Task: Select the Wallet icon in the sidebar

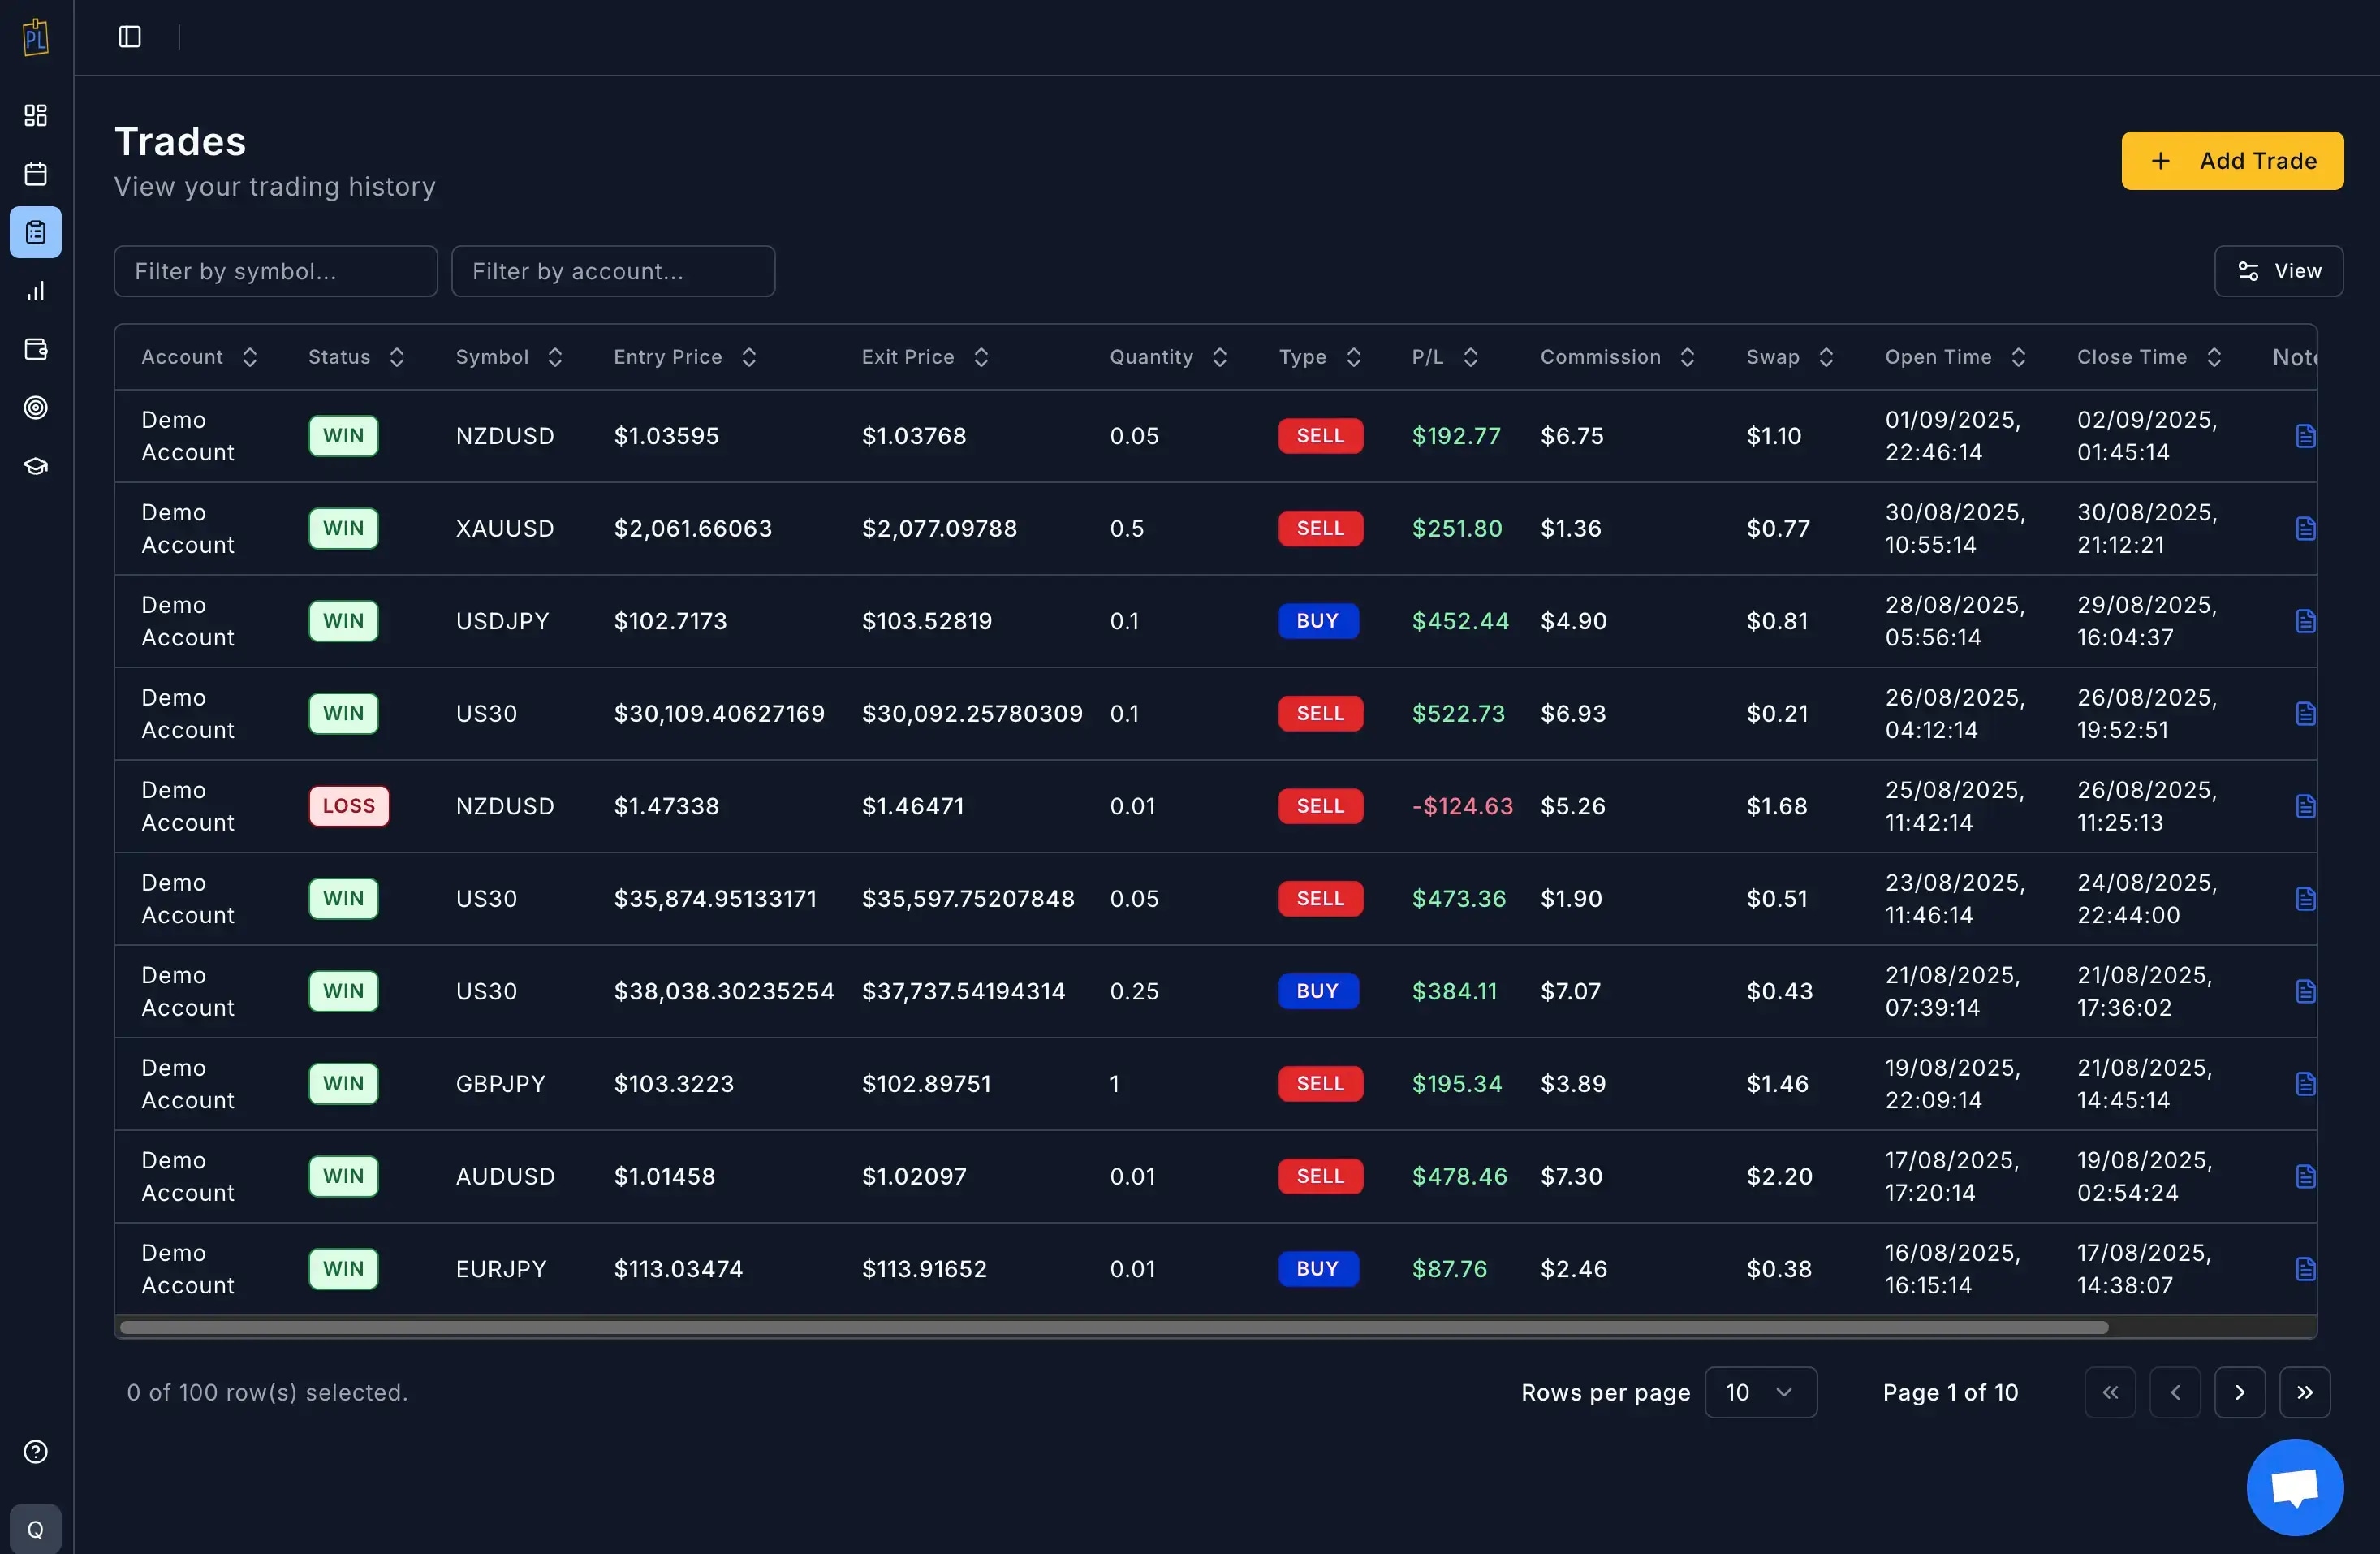Action: point(35,349)
